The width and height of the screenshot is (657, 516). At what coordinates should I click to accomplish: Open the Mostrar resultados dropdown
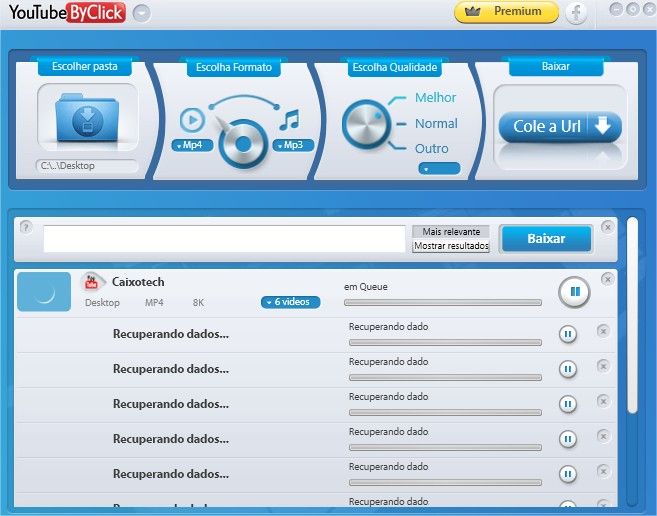[x=451, y=246]
